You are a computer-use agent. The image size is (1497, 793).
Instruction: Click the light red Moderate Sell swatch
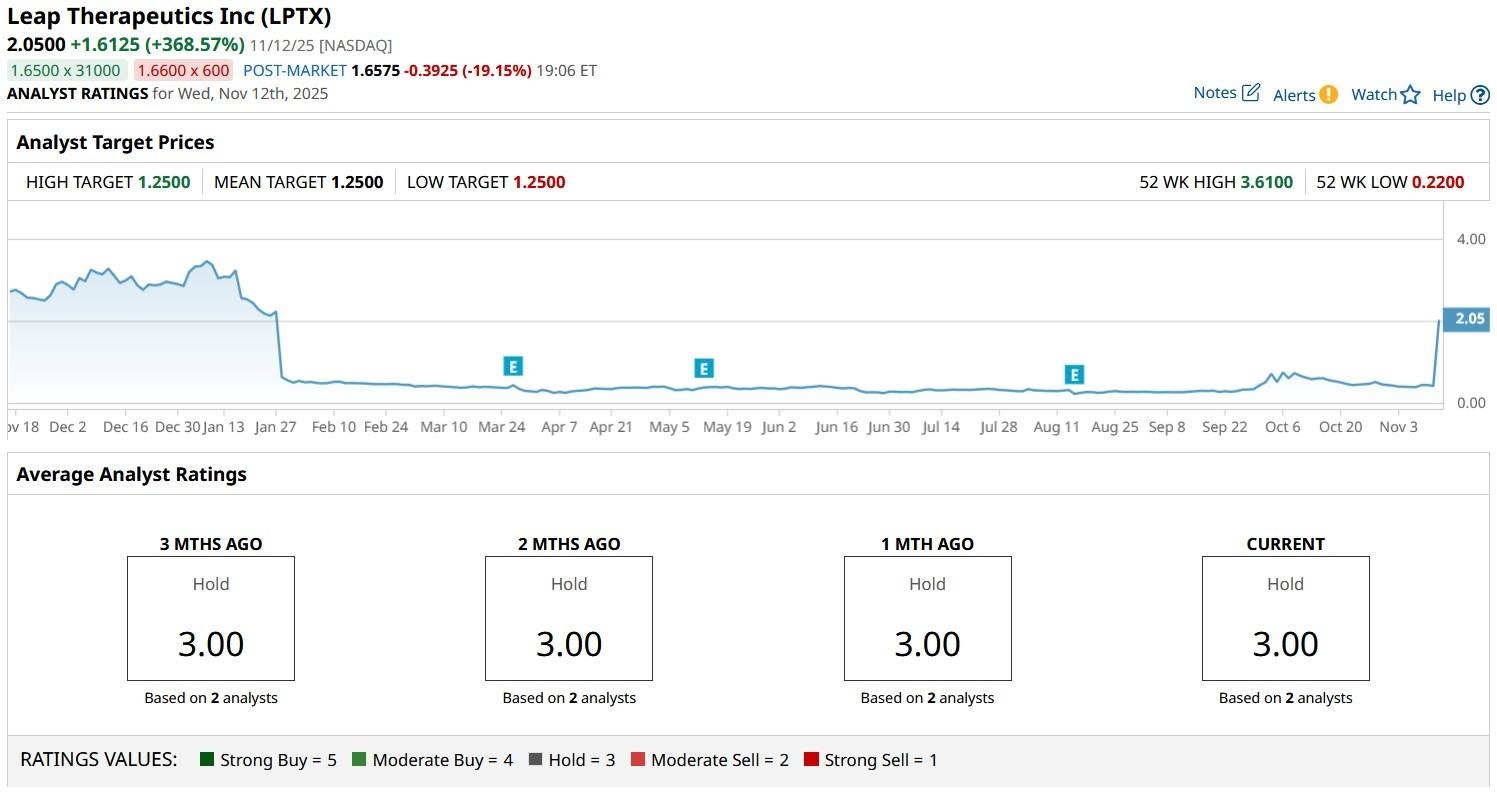(638, 760)
